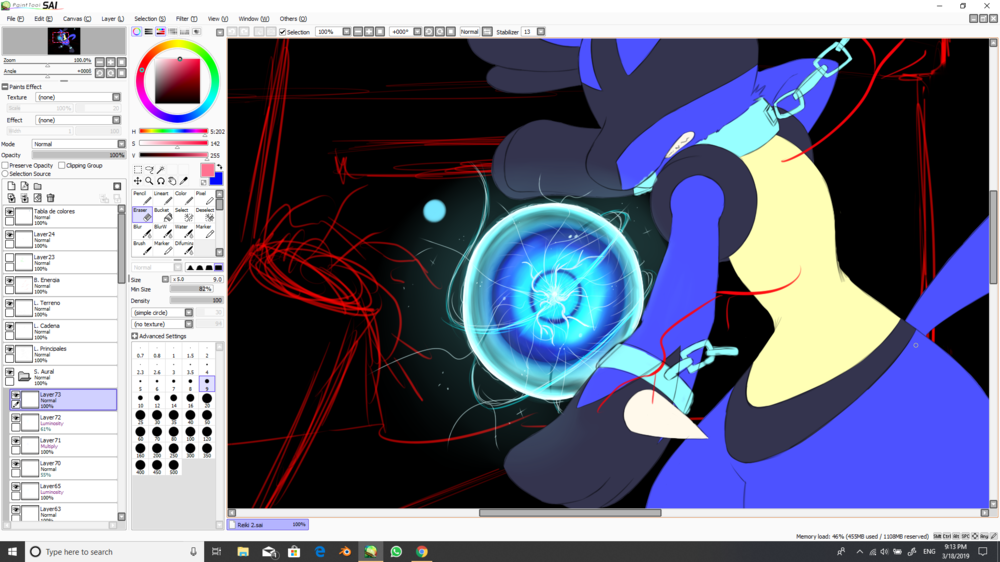Open the Effect dropdown

coord(116,120)
